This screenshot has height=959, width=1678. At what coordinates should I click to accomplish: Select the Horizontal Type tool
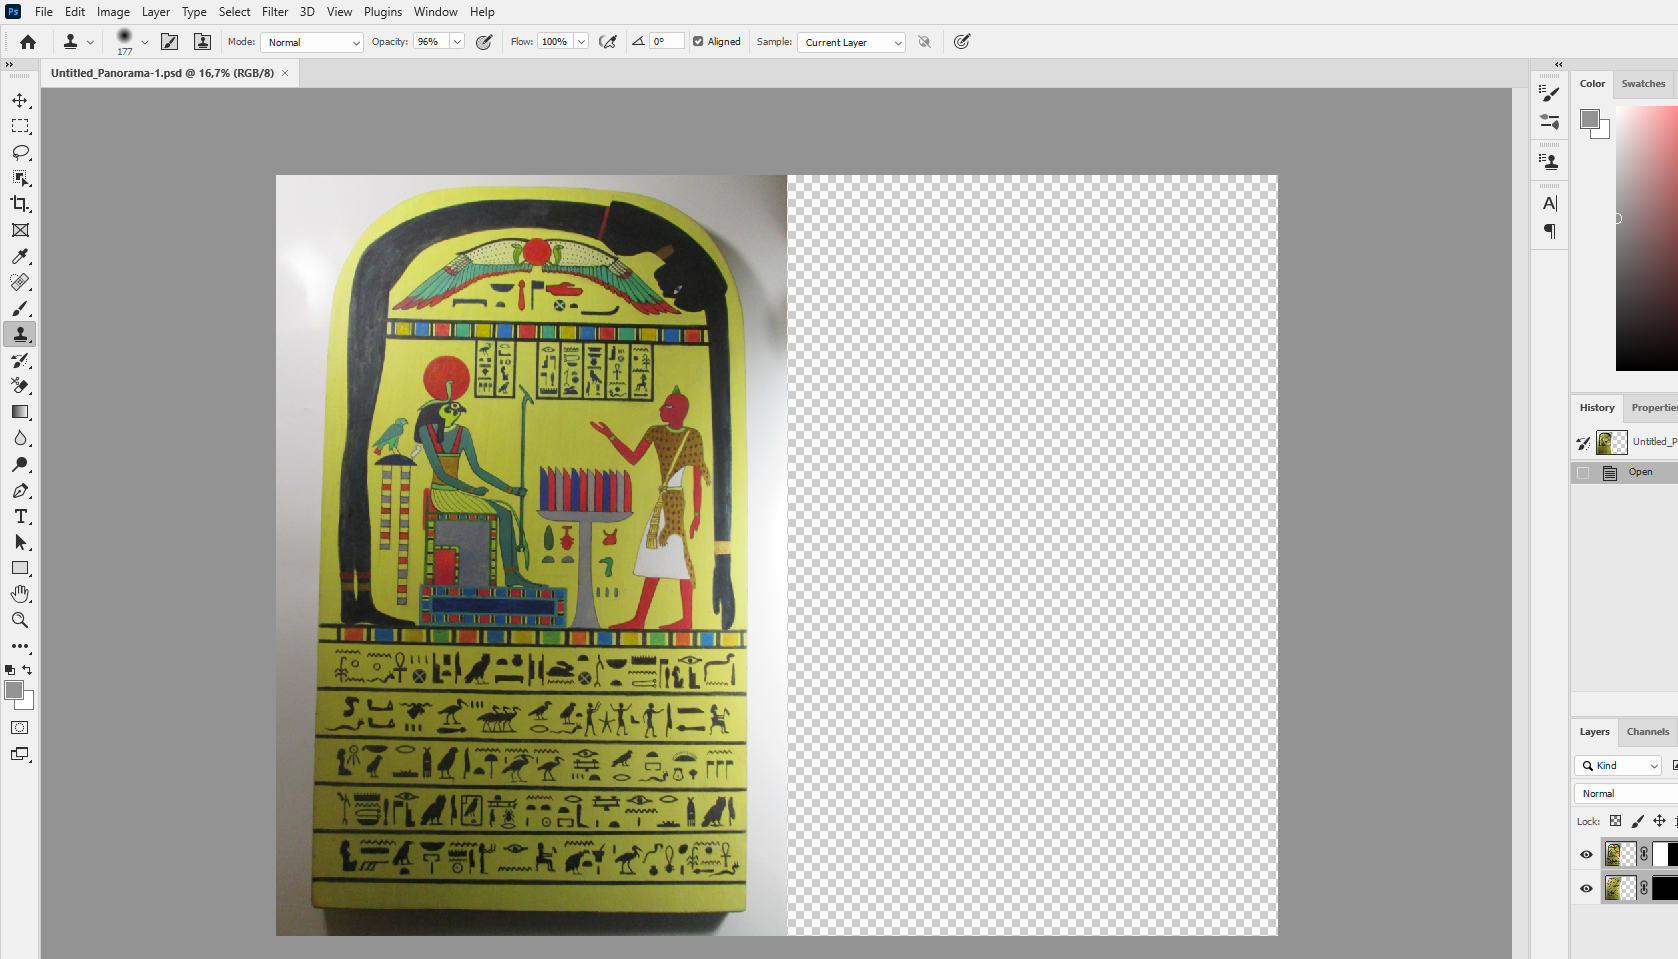point(20,517)
